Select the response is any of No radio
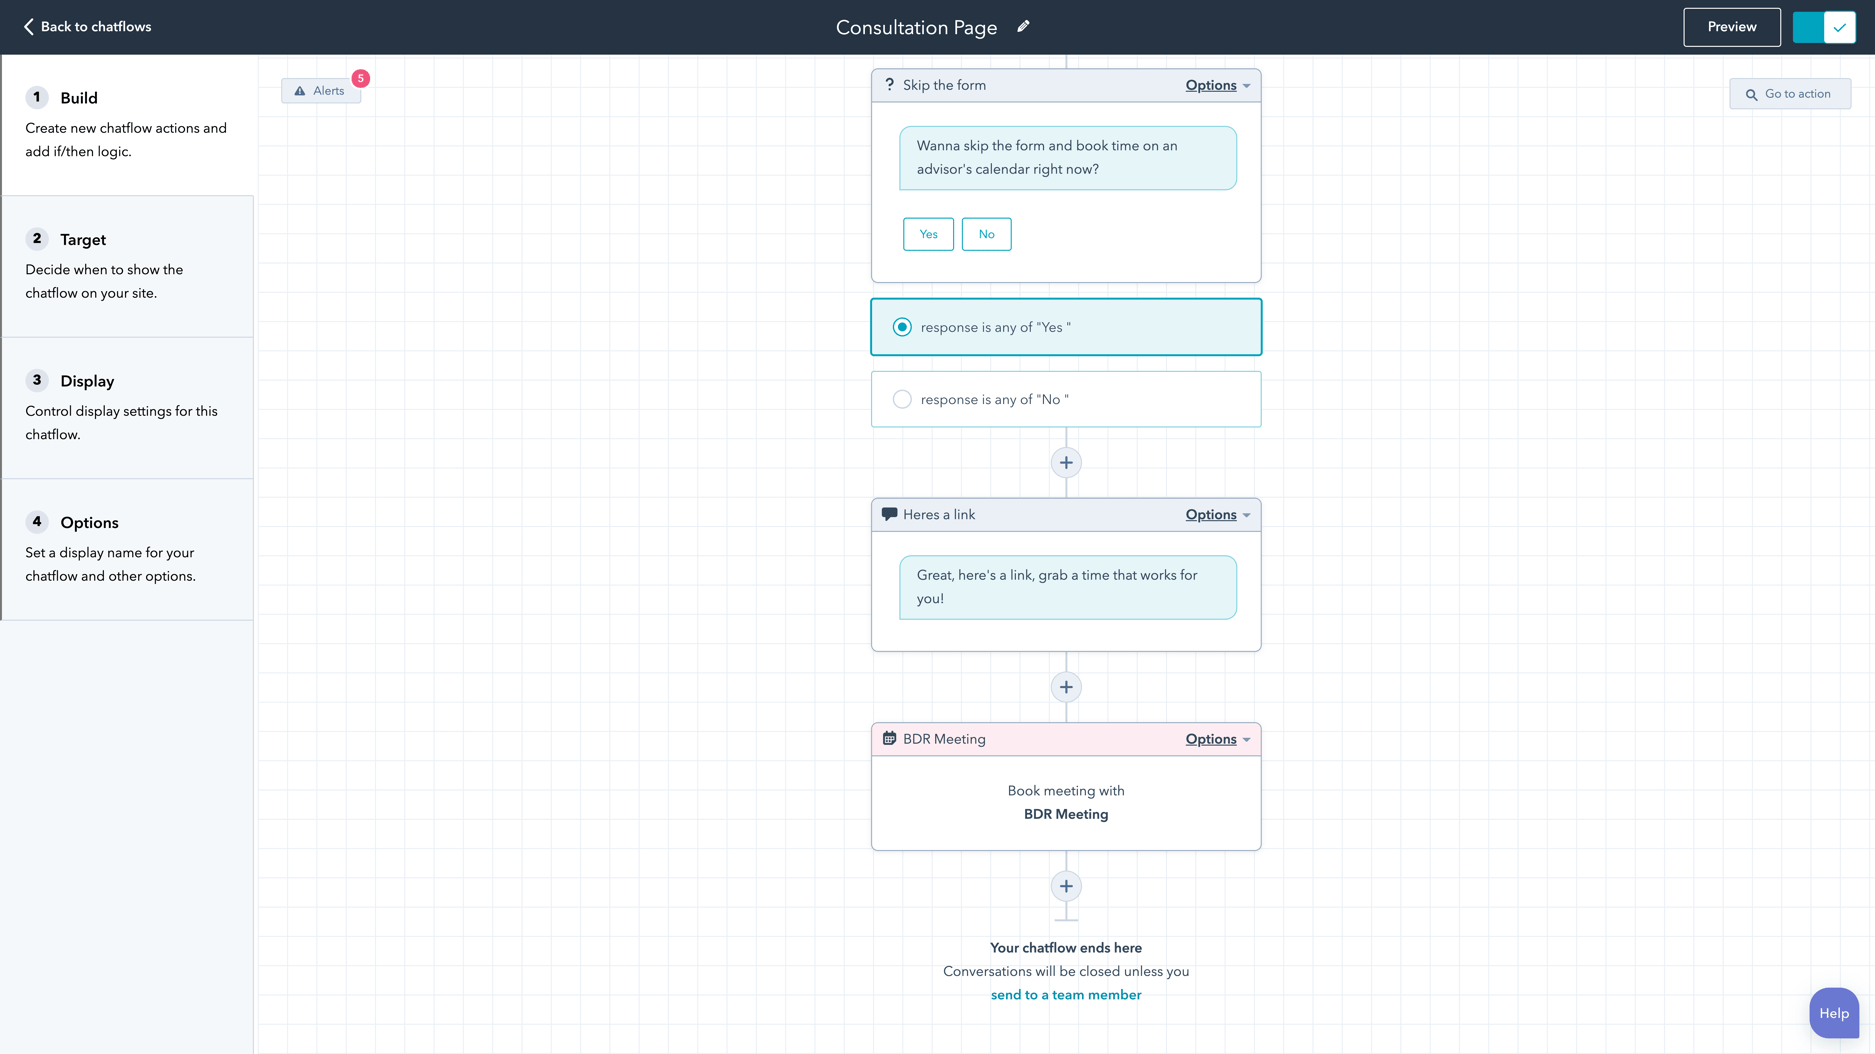Image resolution: width=1875 pixels, height=1054 pixels. 902,399
